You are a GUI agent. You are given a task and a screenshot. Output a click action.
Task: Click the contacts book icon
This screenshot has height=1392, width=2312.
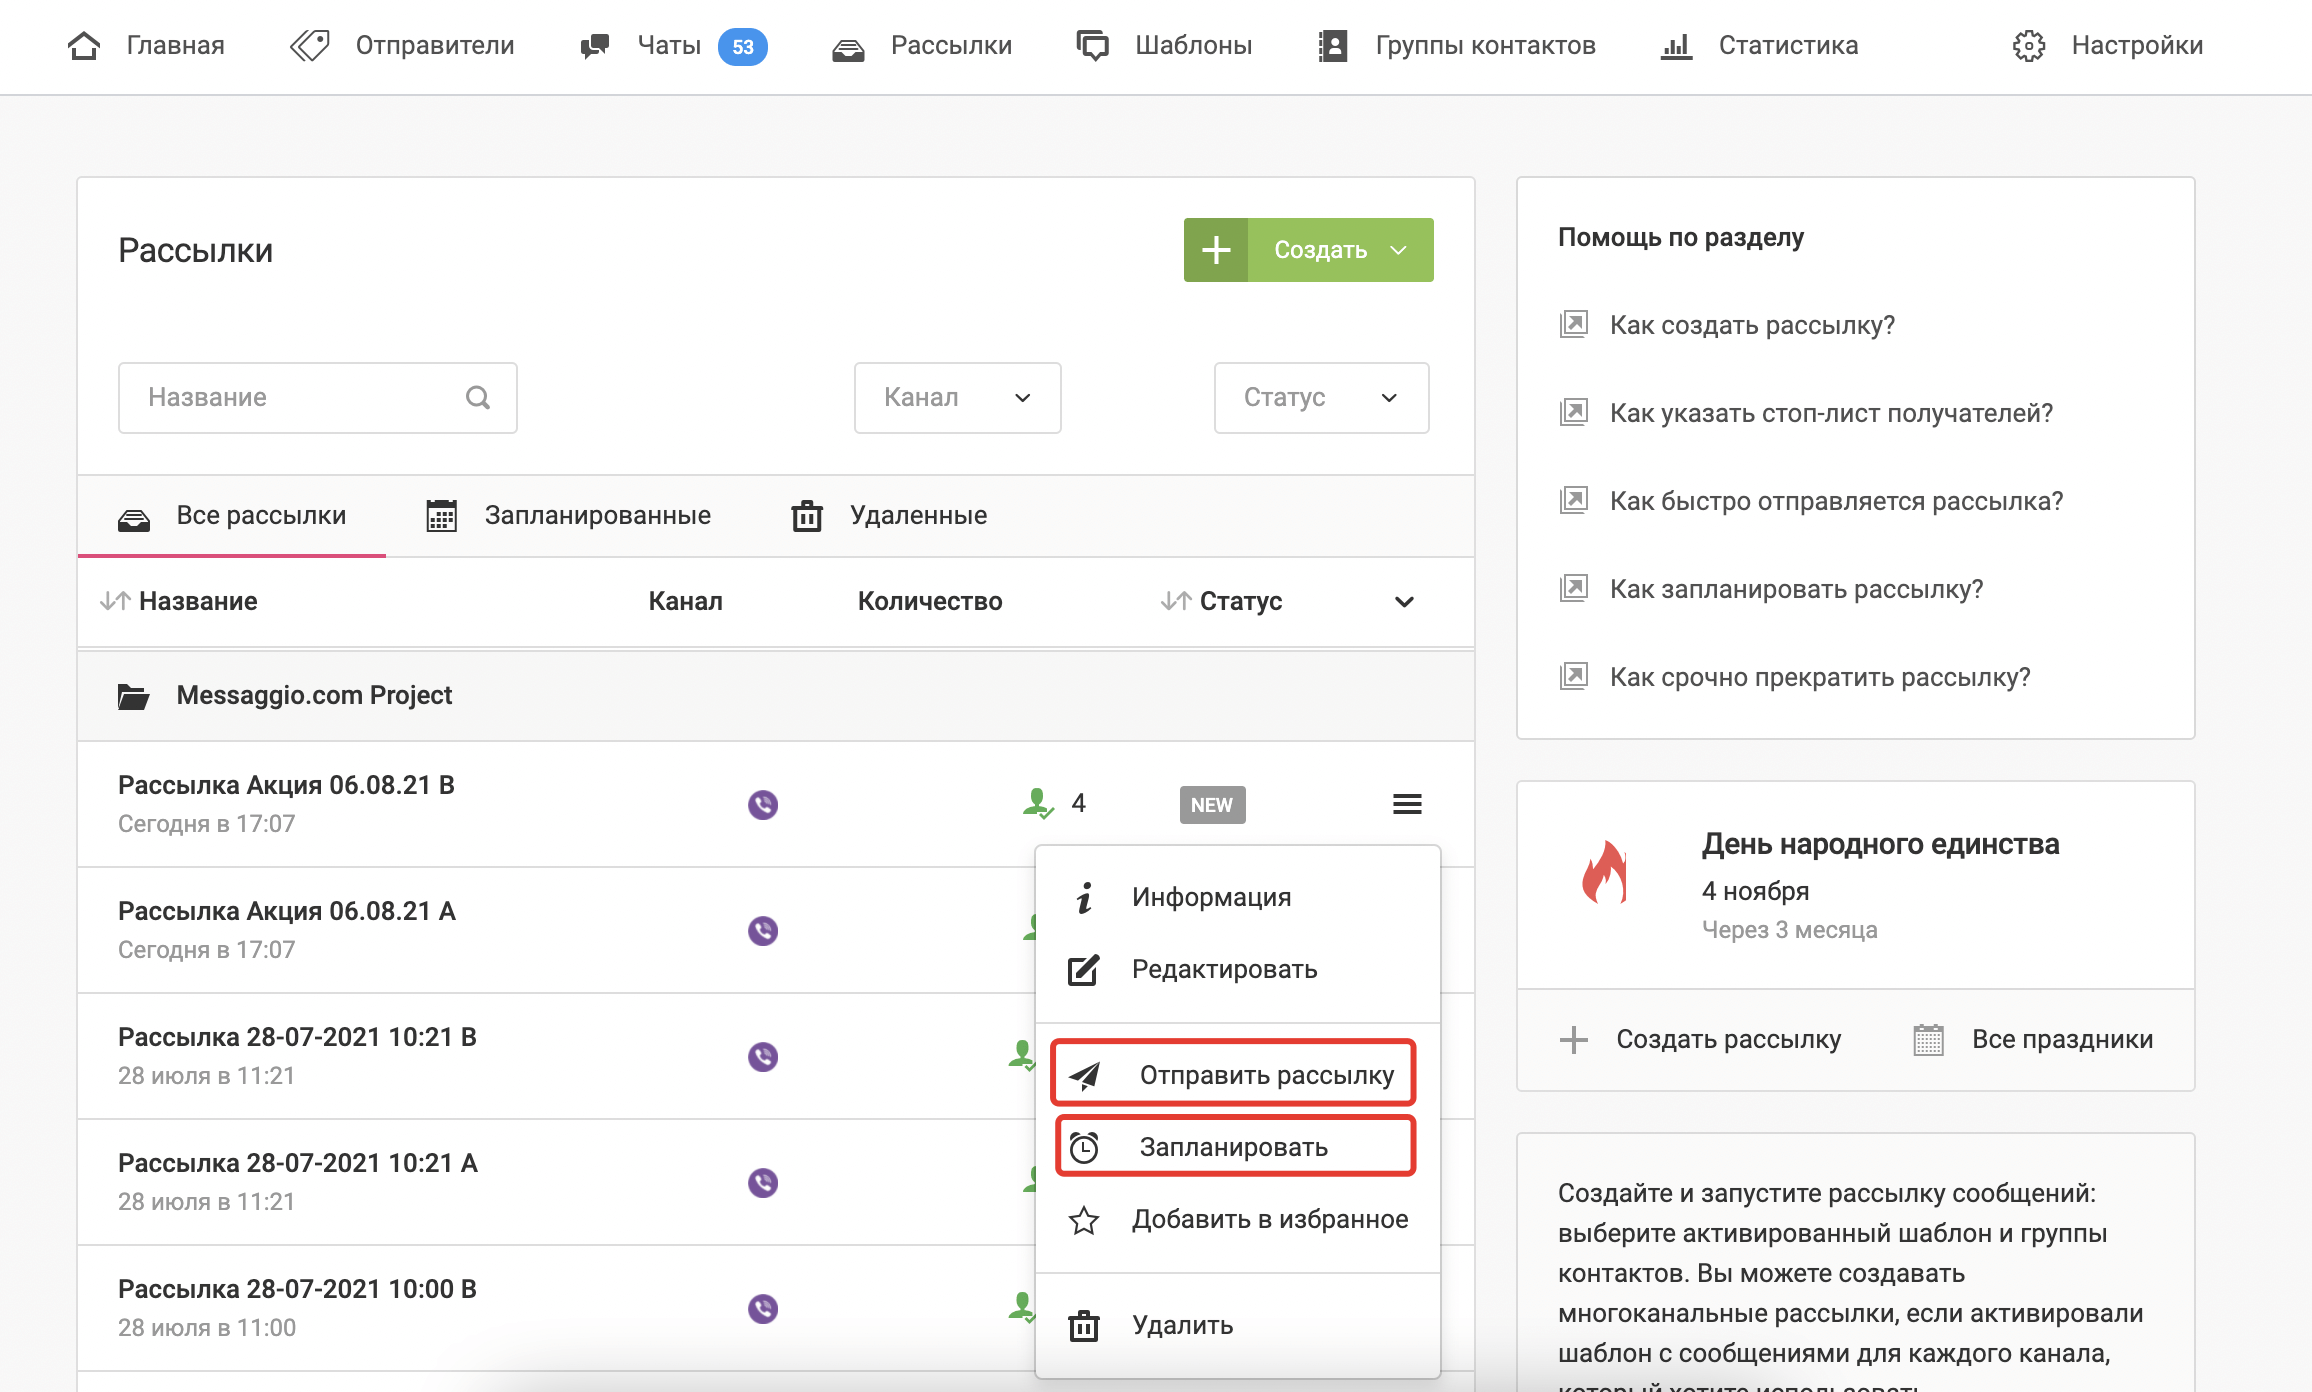[1333, 46]
